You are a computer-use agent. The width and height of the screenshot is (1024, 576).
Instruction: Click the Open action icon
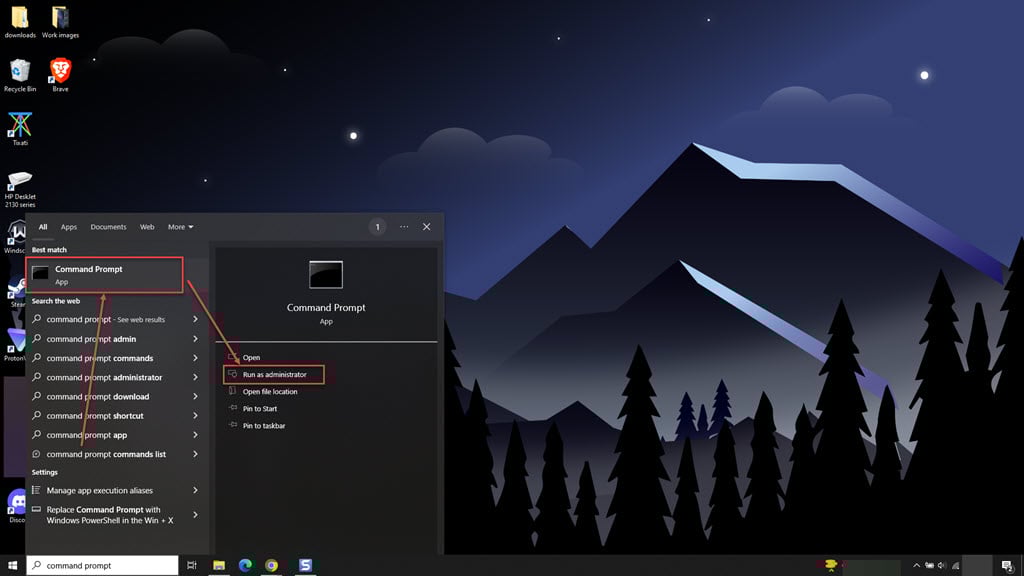pyautogui.click(x=233, y=358)
